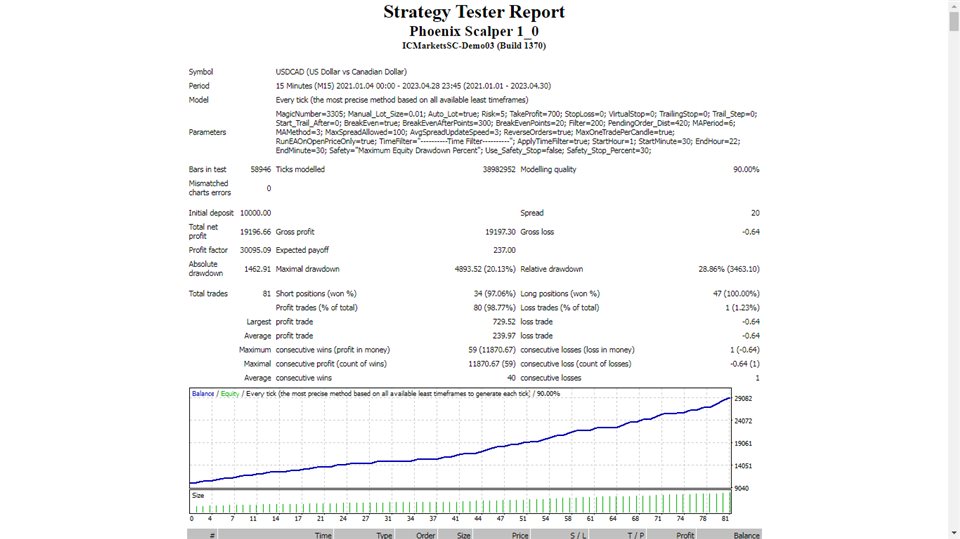Click the ICMarketsSC-Demo03 build text
Image resolution: width=960 pixels, height=539 pixels.
[473, 46]
